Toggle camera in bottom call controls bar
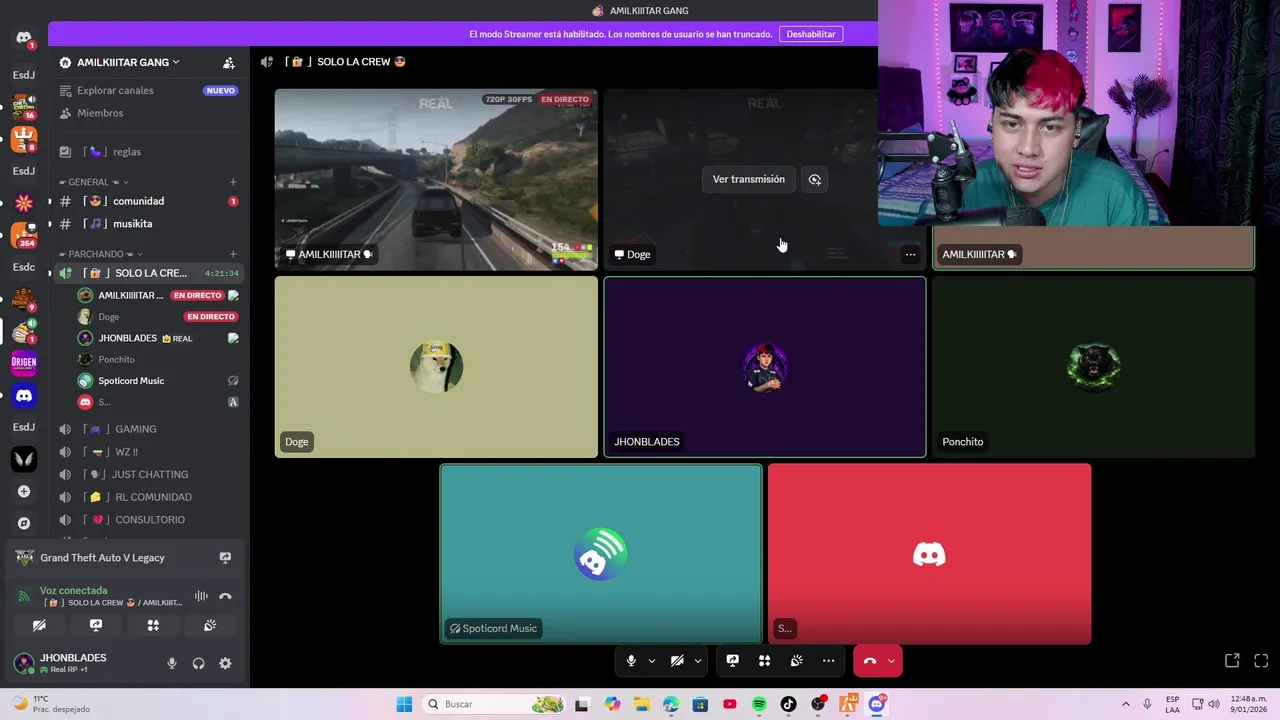 coord(677,661)
